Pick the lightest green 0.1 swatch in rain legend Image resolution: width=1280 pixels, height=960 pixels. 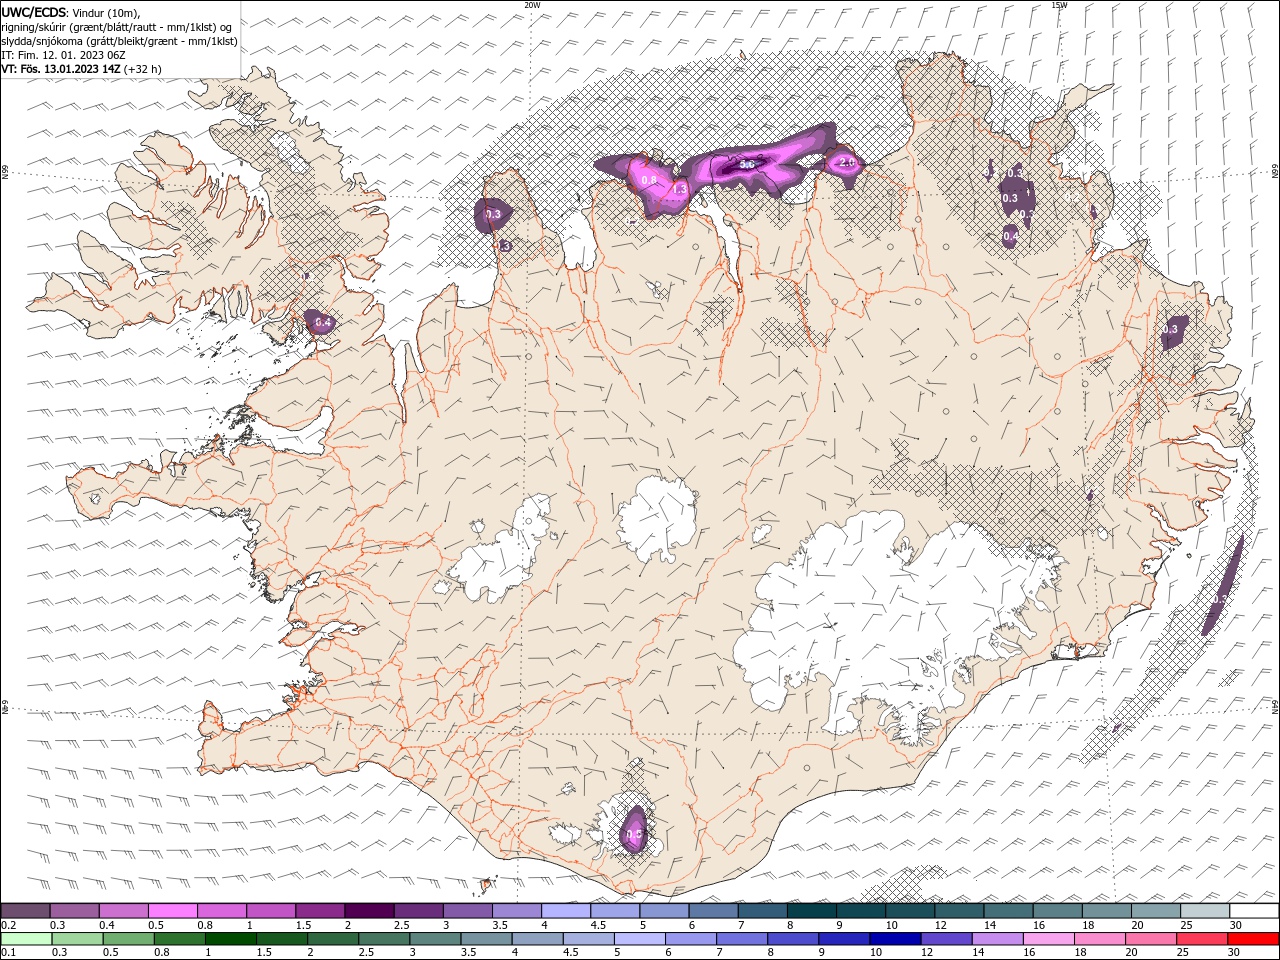tap(26, 938)
